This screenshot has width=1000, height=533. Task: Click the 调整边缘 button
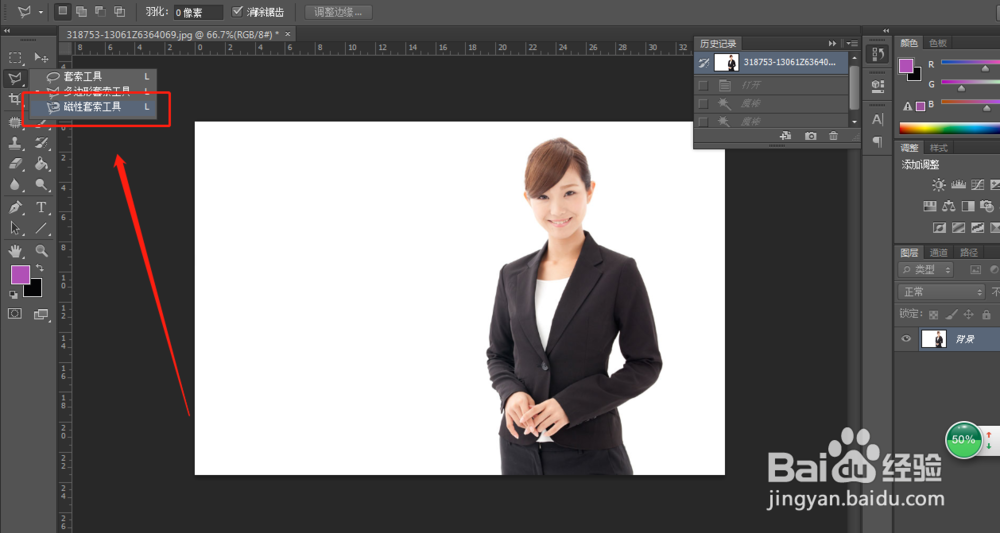[x=338, y=12]
